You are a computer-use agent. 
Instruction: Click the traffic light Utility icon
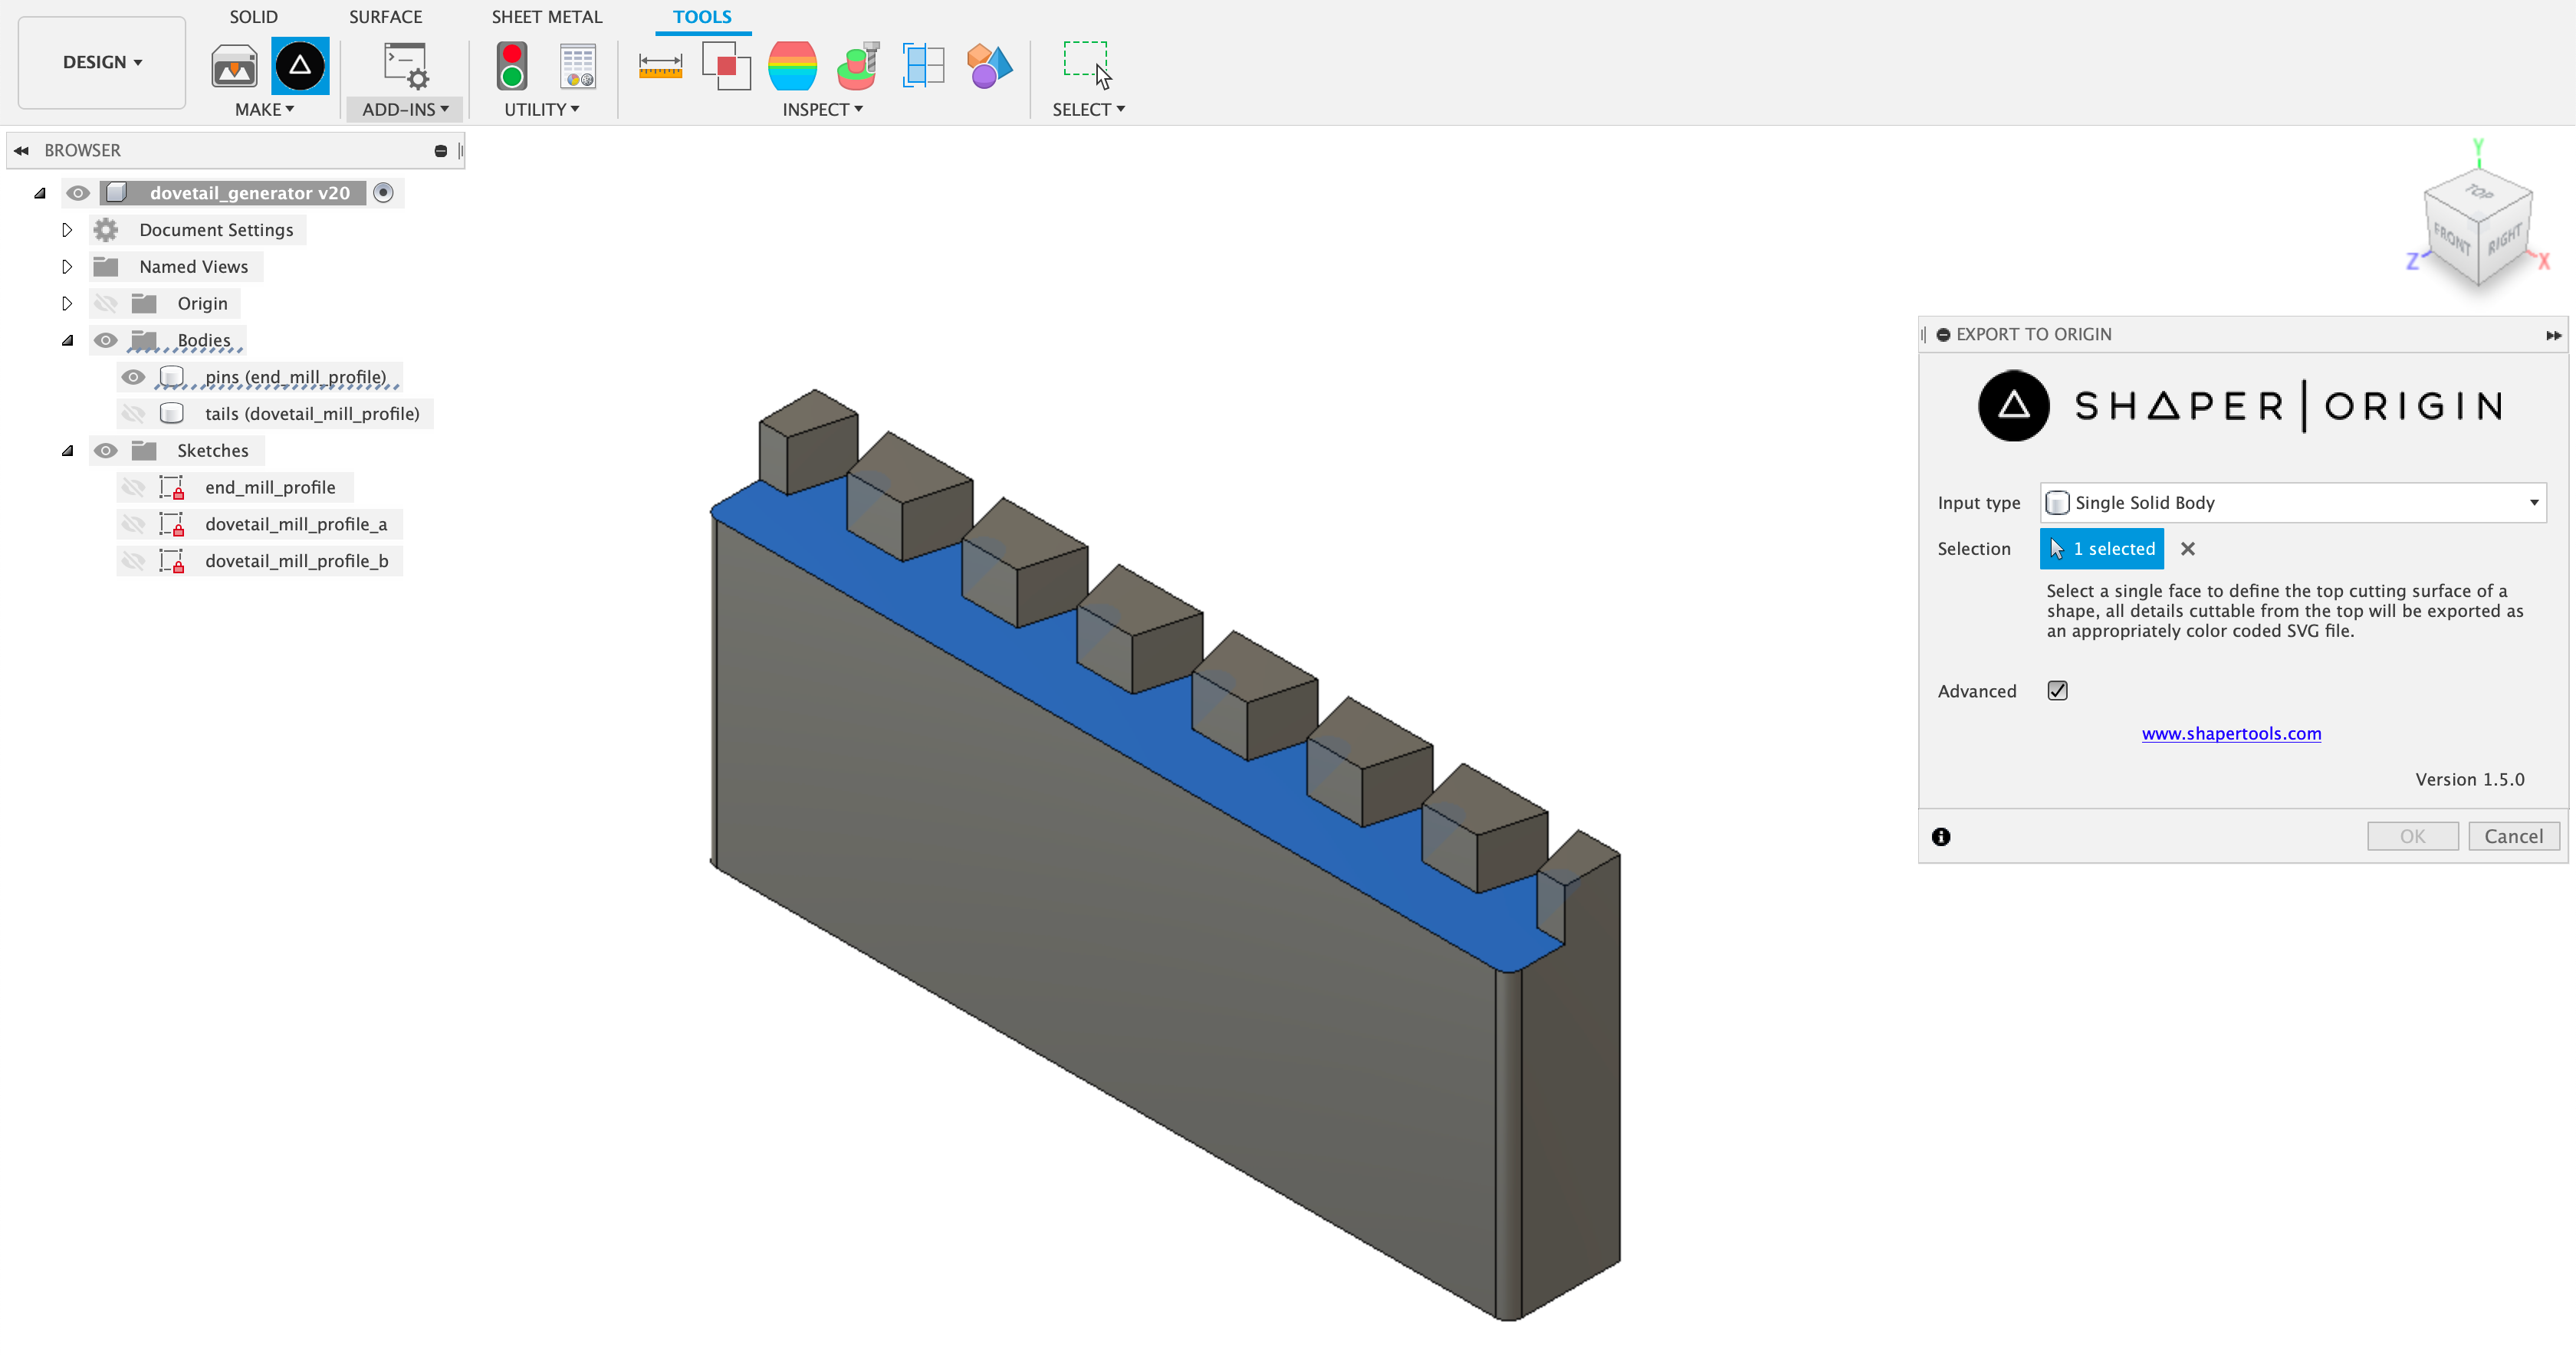pos(512,67)
